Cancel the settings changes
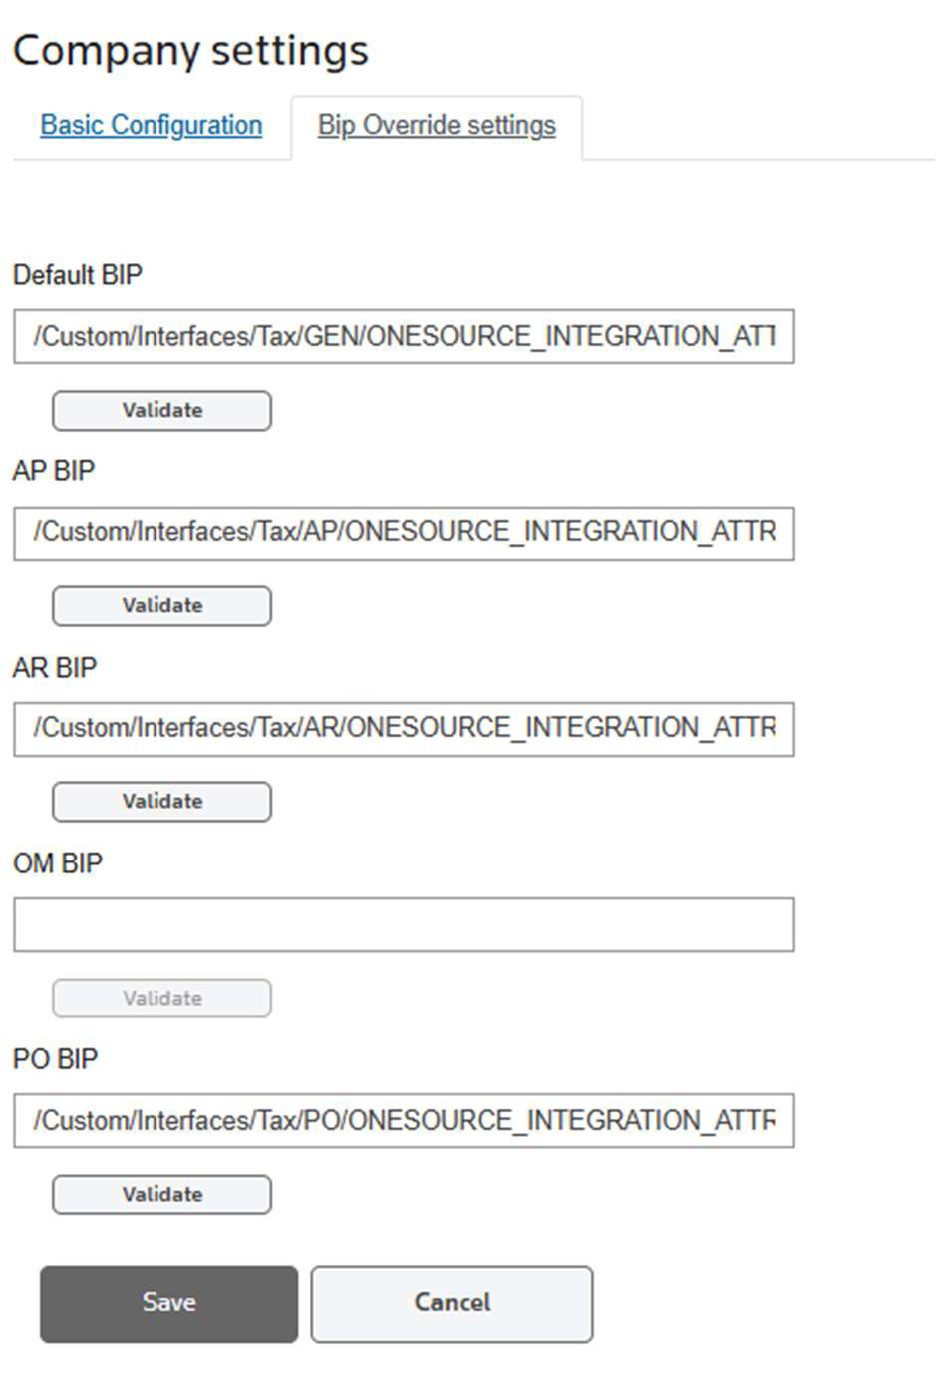 (x=452, y=1303)
